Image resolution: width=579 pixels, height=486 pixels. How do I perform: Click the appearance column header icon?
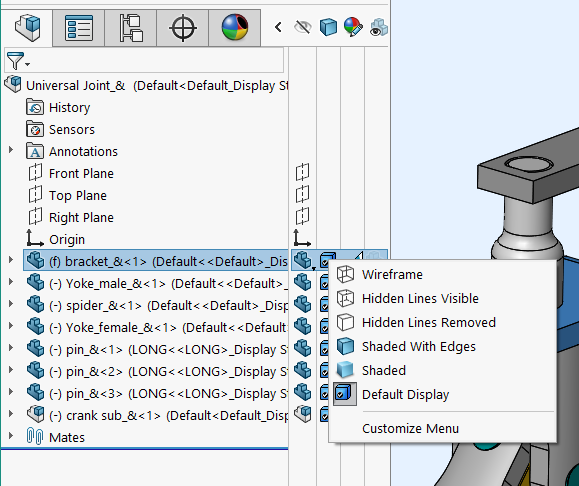tap(353, 27)
